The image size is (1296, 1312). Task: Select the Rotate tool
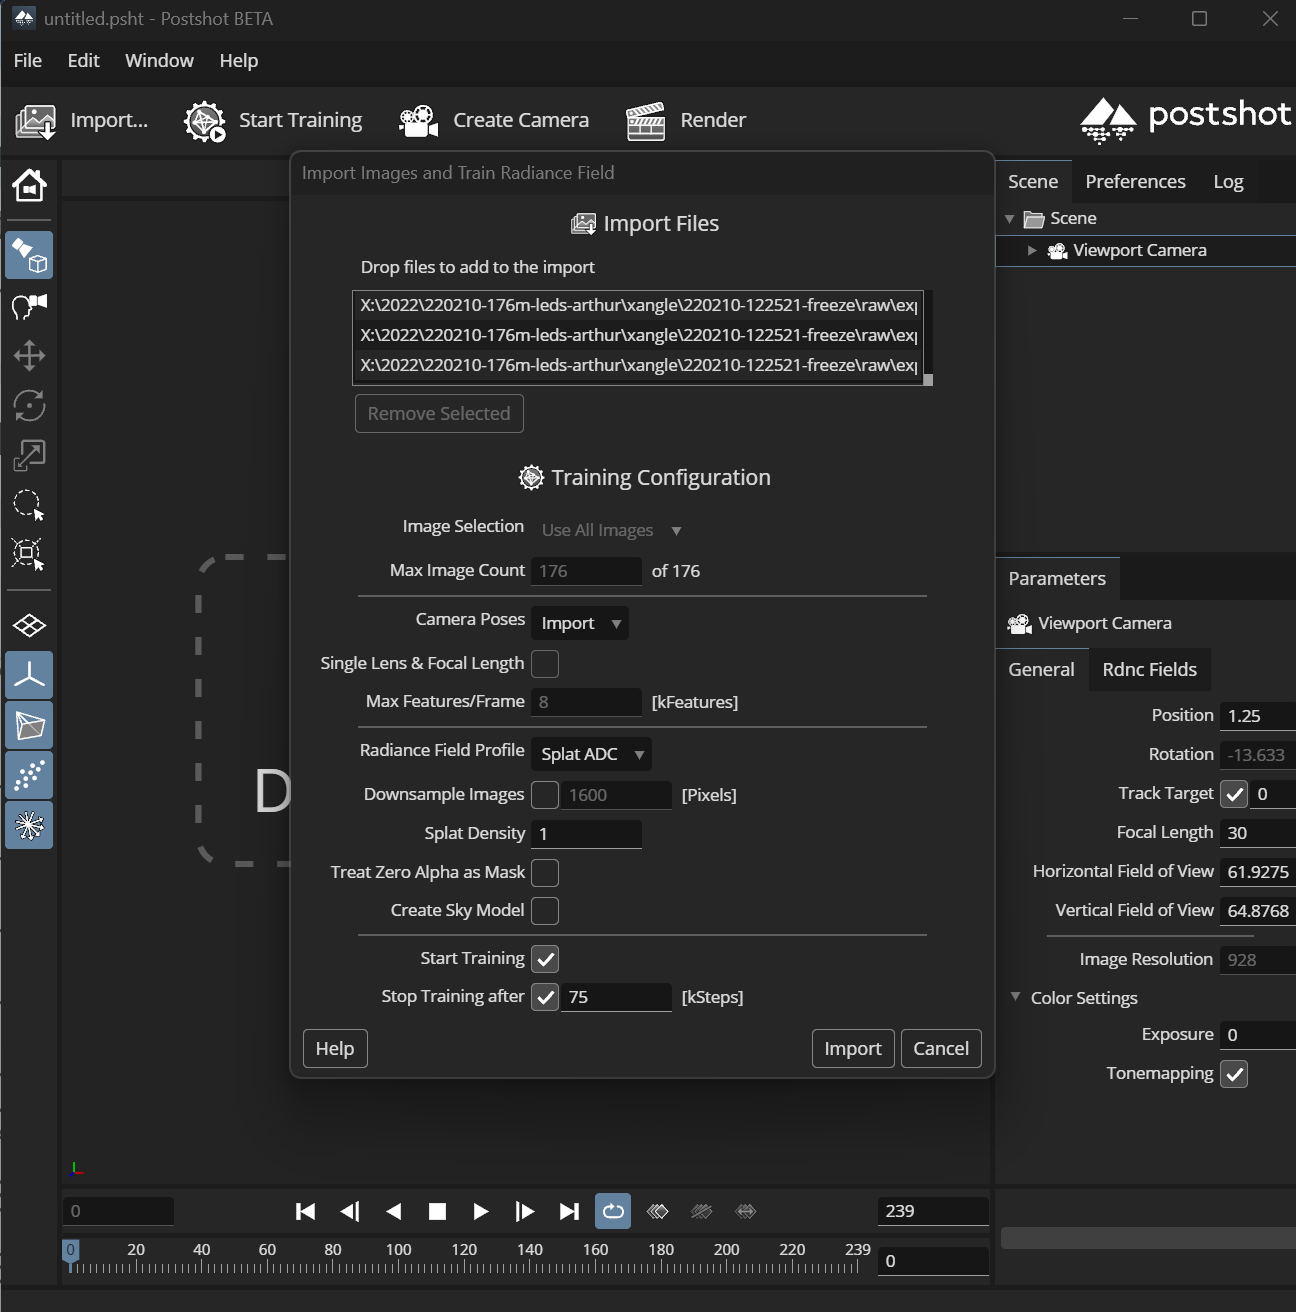(x=29, y=407)
